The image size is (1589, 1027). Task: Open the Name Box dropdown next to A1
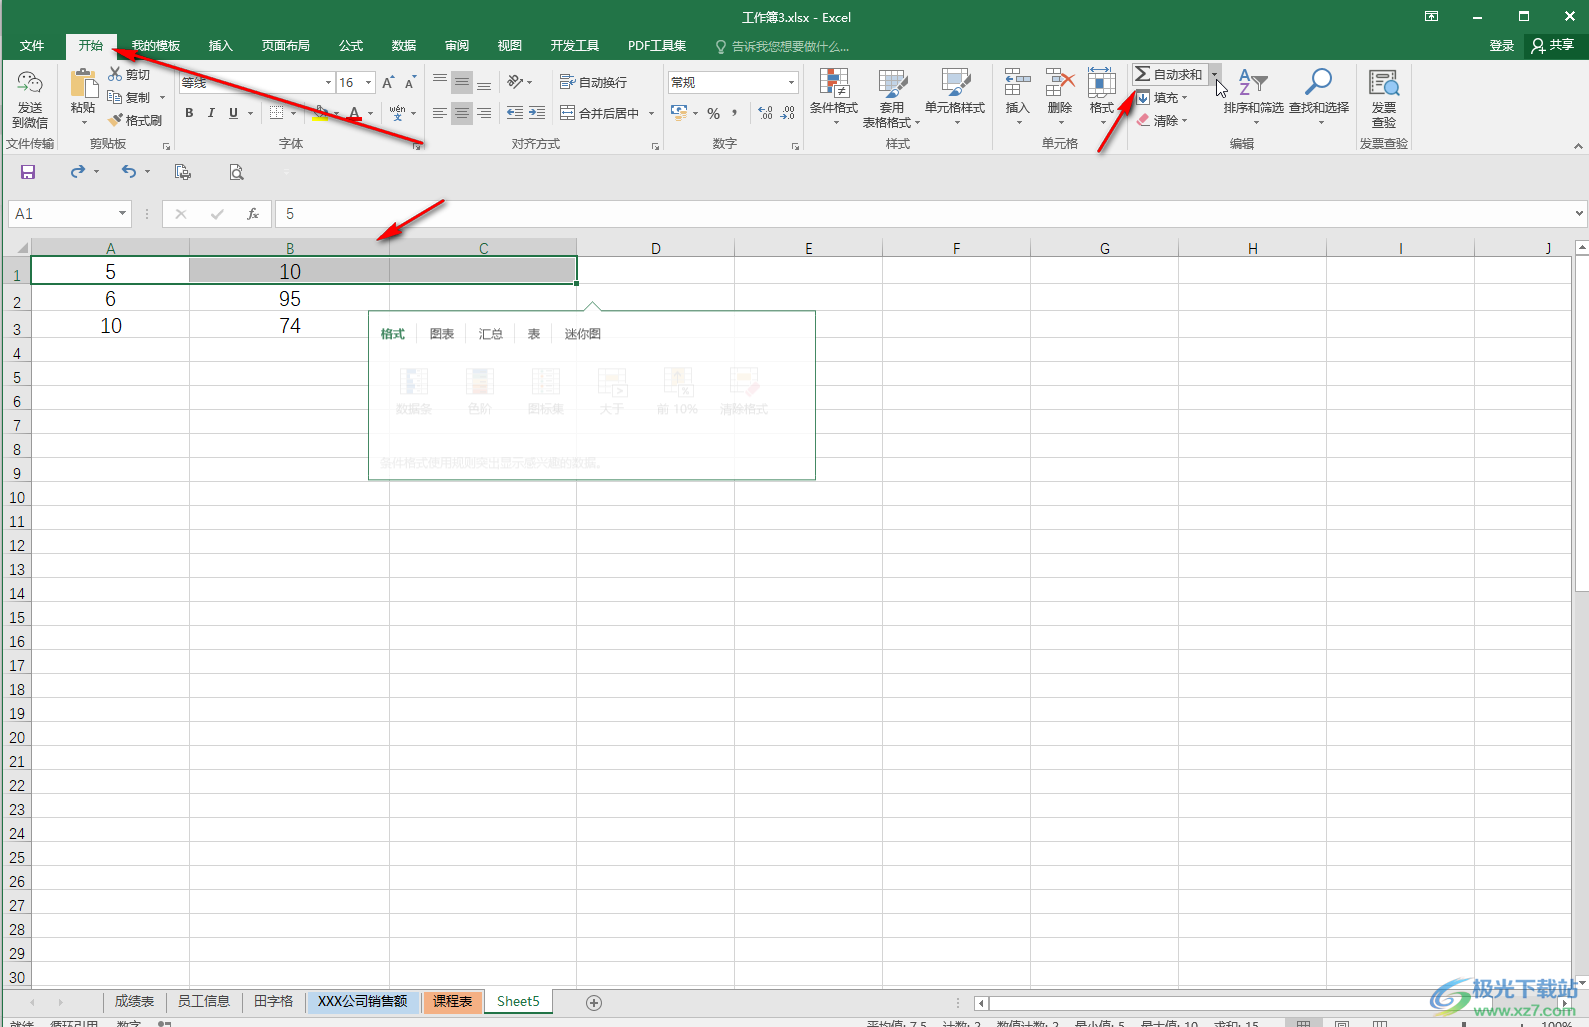pos(122,213)
